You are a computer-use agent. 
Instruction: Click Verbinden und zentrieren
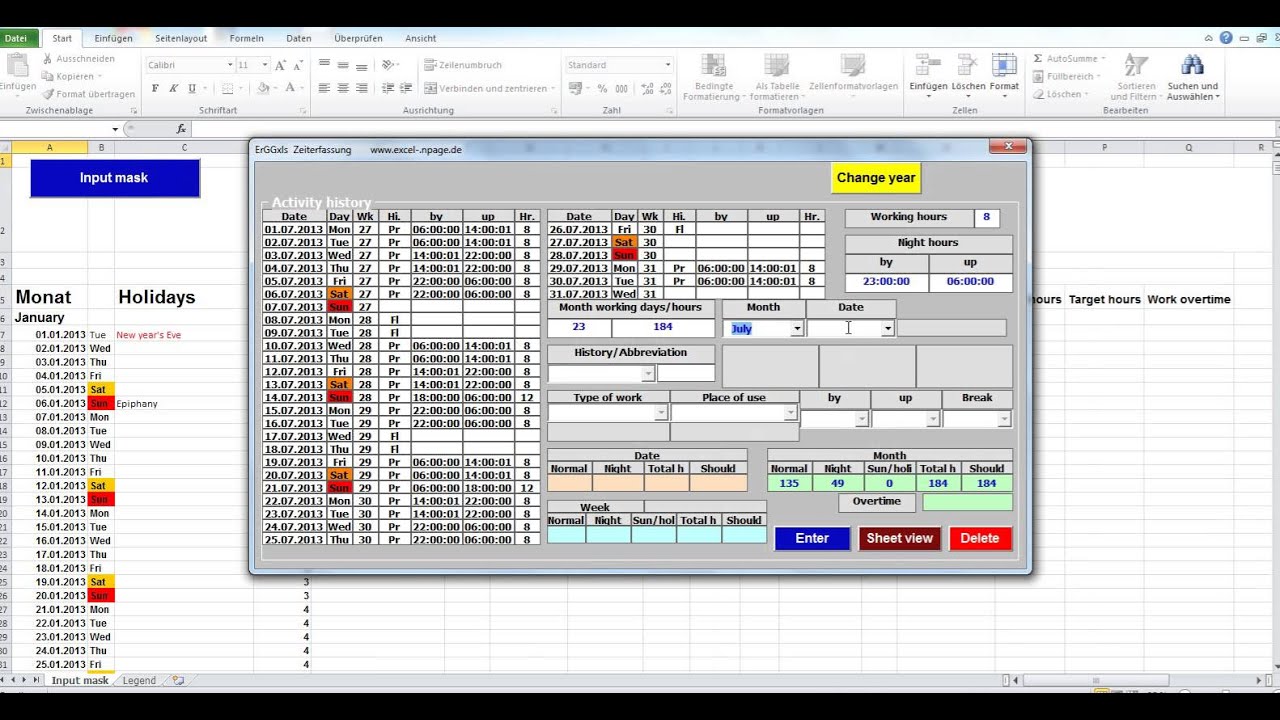490,88
